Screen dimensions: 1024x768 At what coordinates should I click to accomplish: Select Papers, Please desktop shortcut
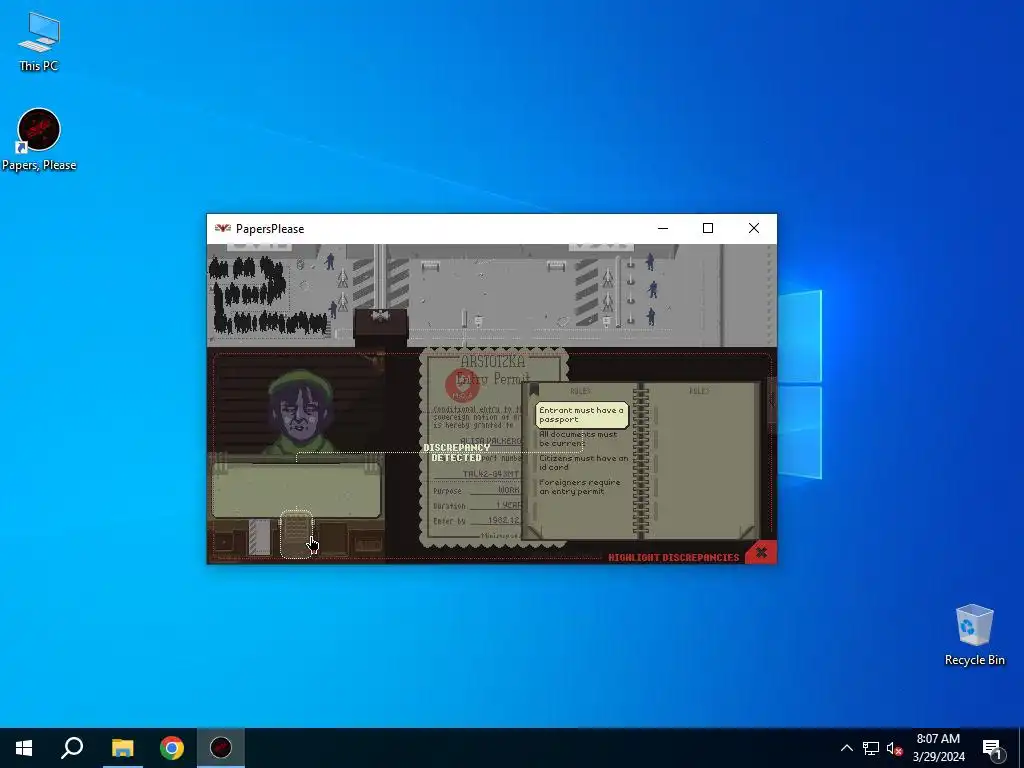[x=39, y=140]
